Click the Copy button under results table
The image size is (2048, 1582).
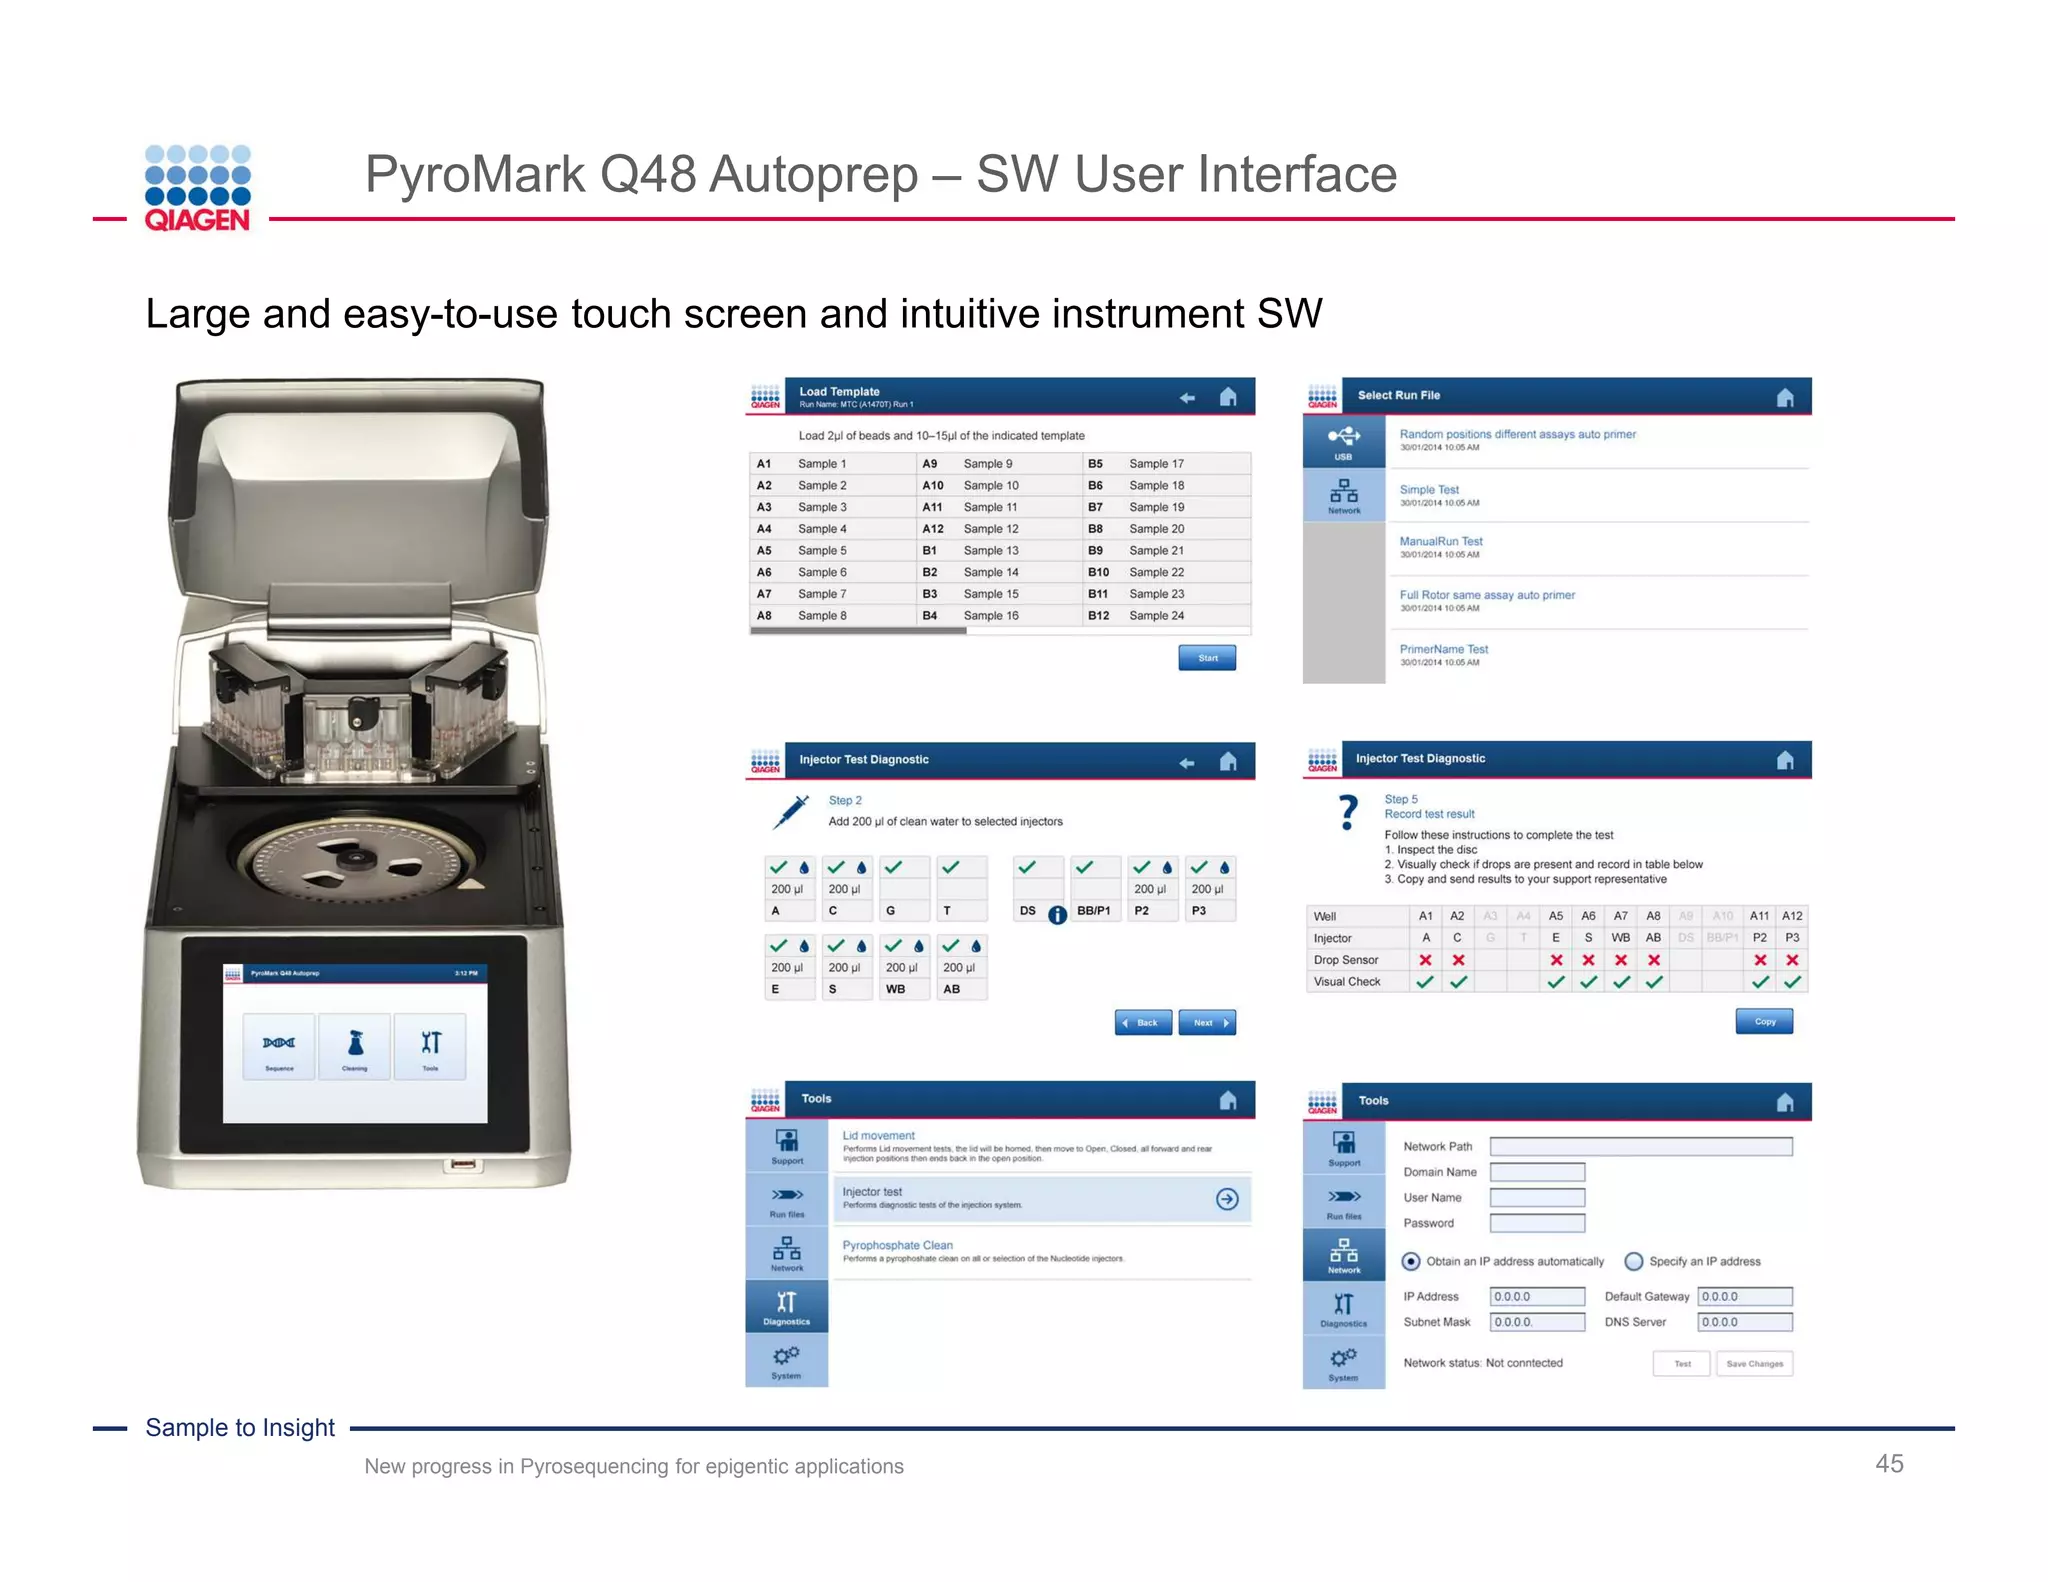[1764, 1021]
